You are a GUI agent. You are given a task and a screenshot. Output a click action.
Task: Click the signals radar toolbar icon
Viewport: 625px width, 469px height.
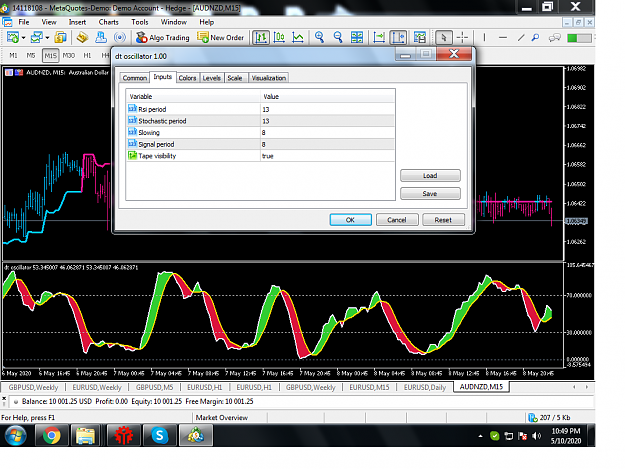pos(120,37)
